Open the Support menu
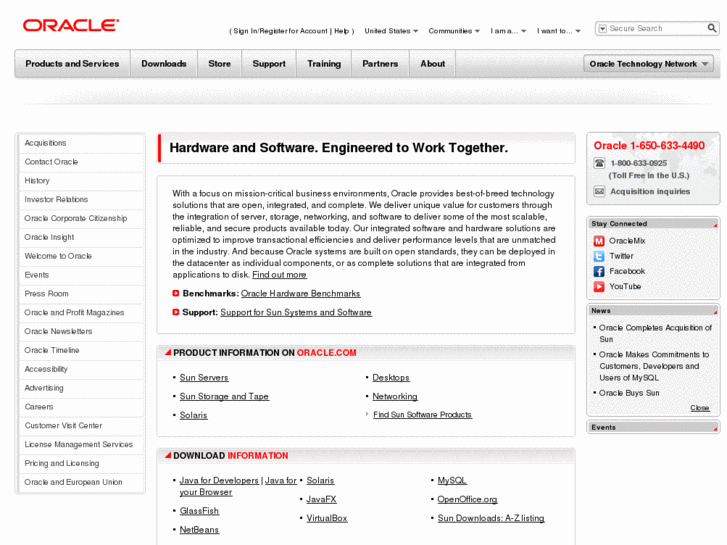 (269, 64)
